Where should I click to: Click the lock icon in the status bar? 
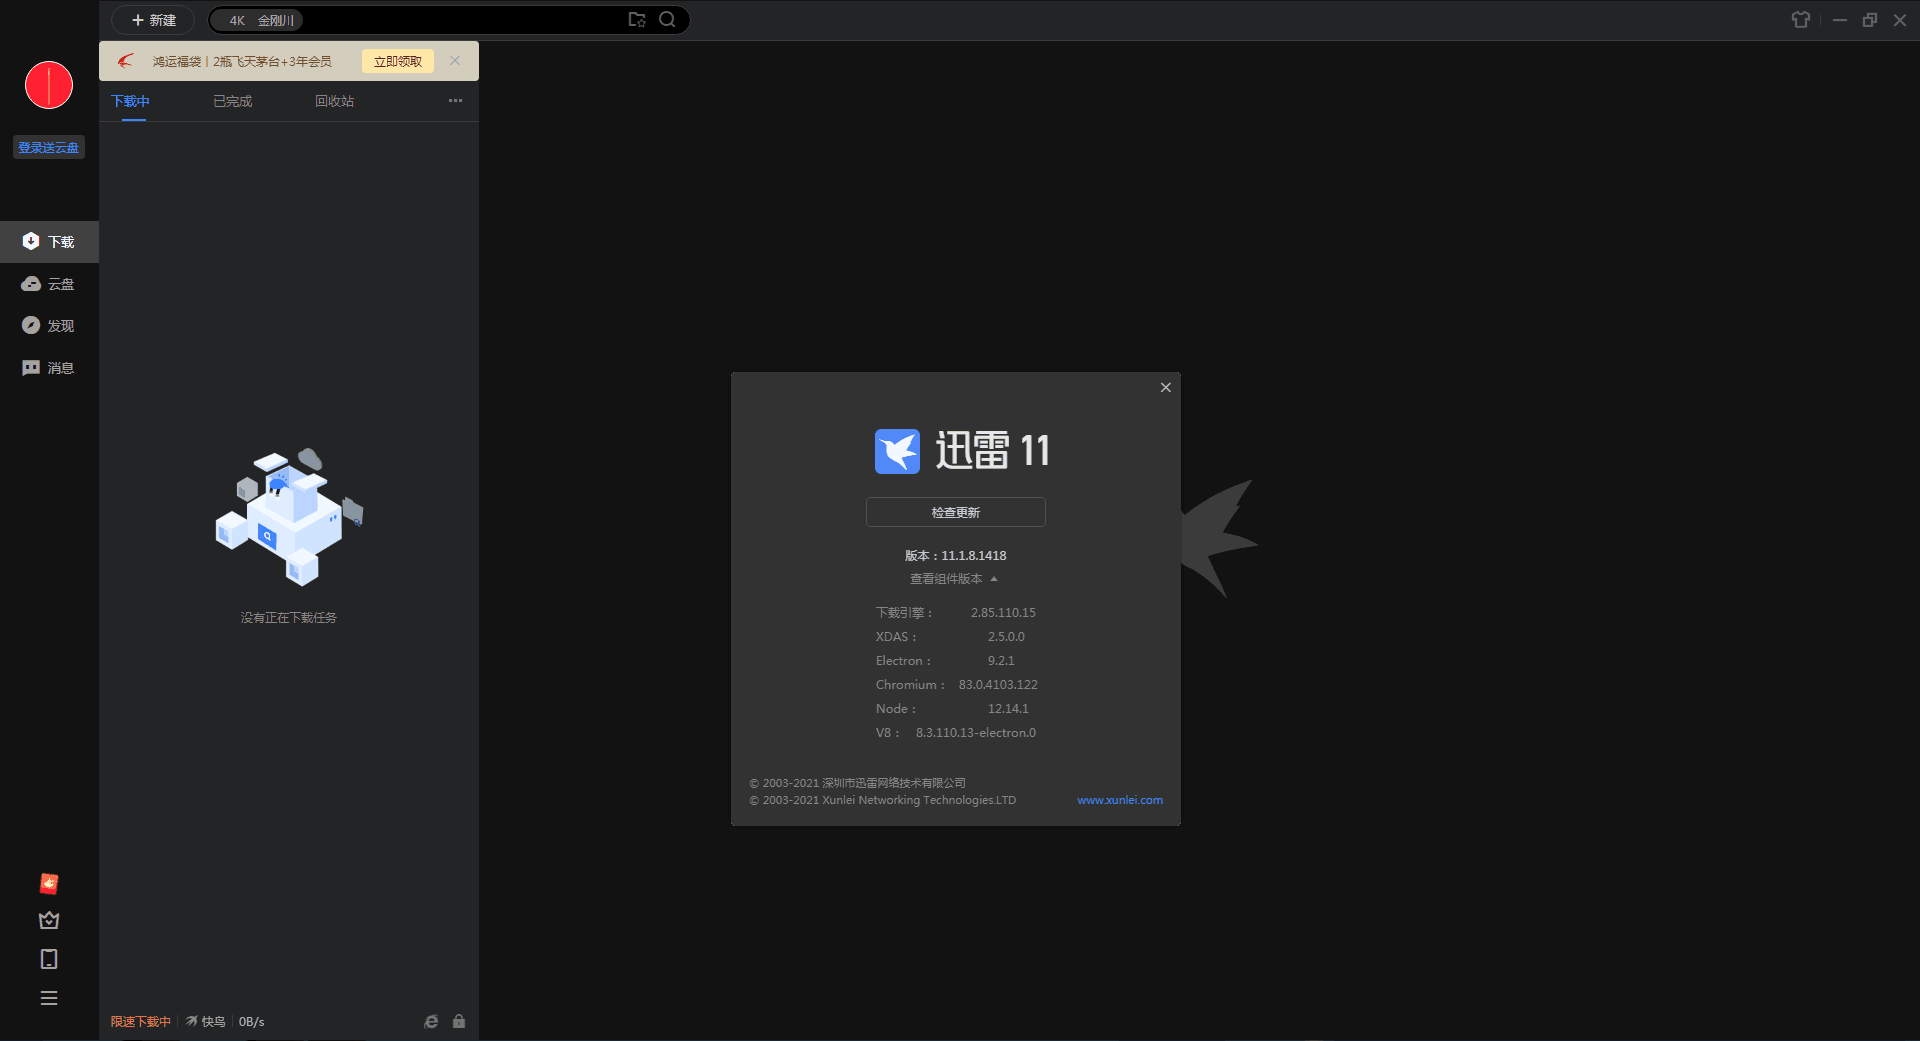(460, 1021)
